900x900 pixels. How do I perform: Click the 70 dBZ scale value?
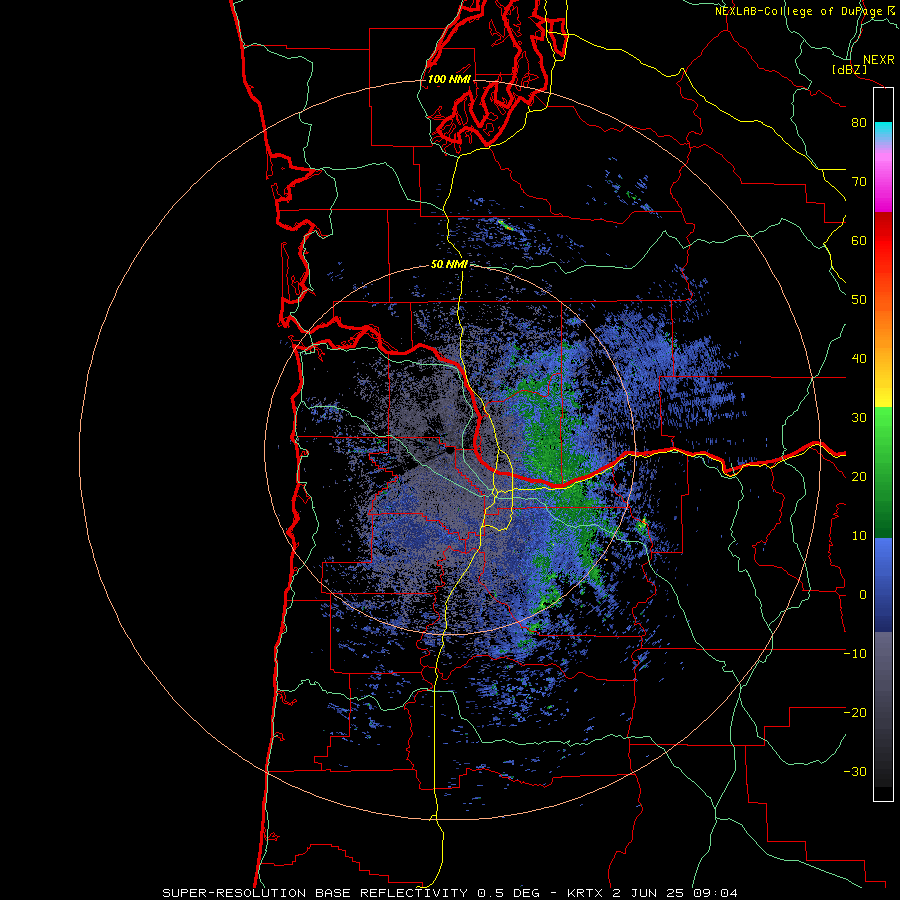coord(859,182)
